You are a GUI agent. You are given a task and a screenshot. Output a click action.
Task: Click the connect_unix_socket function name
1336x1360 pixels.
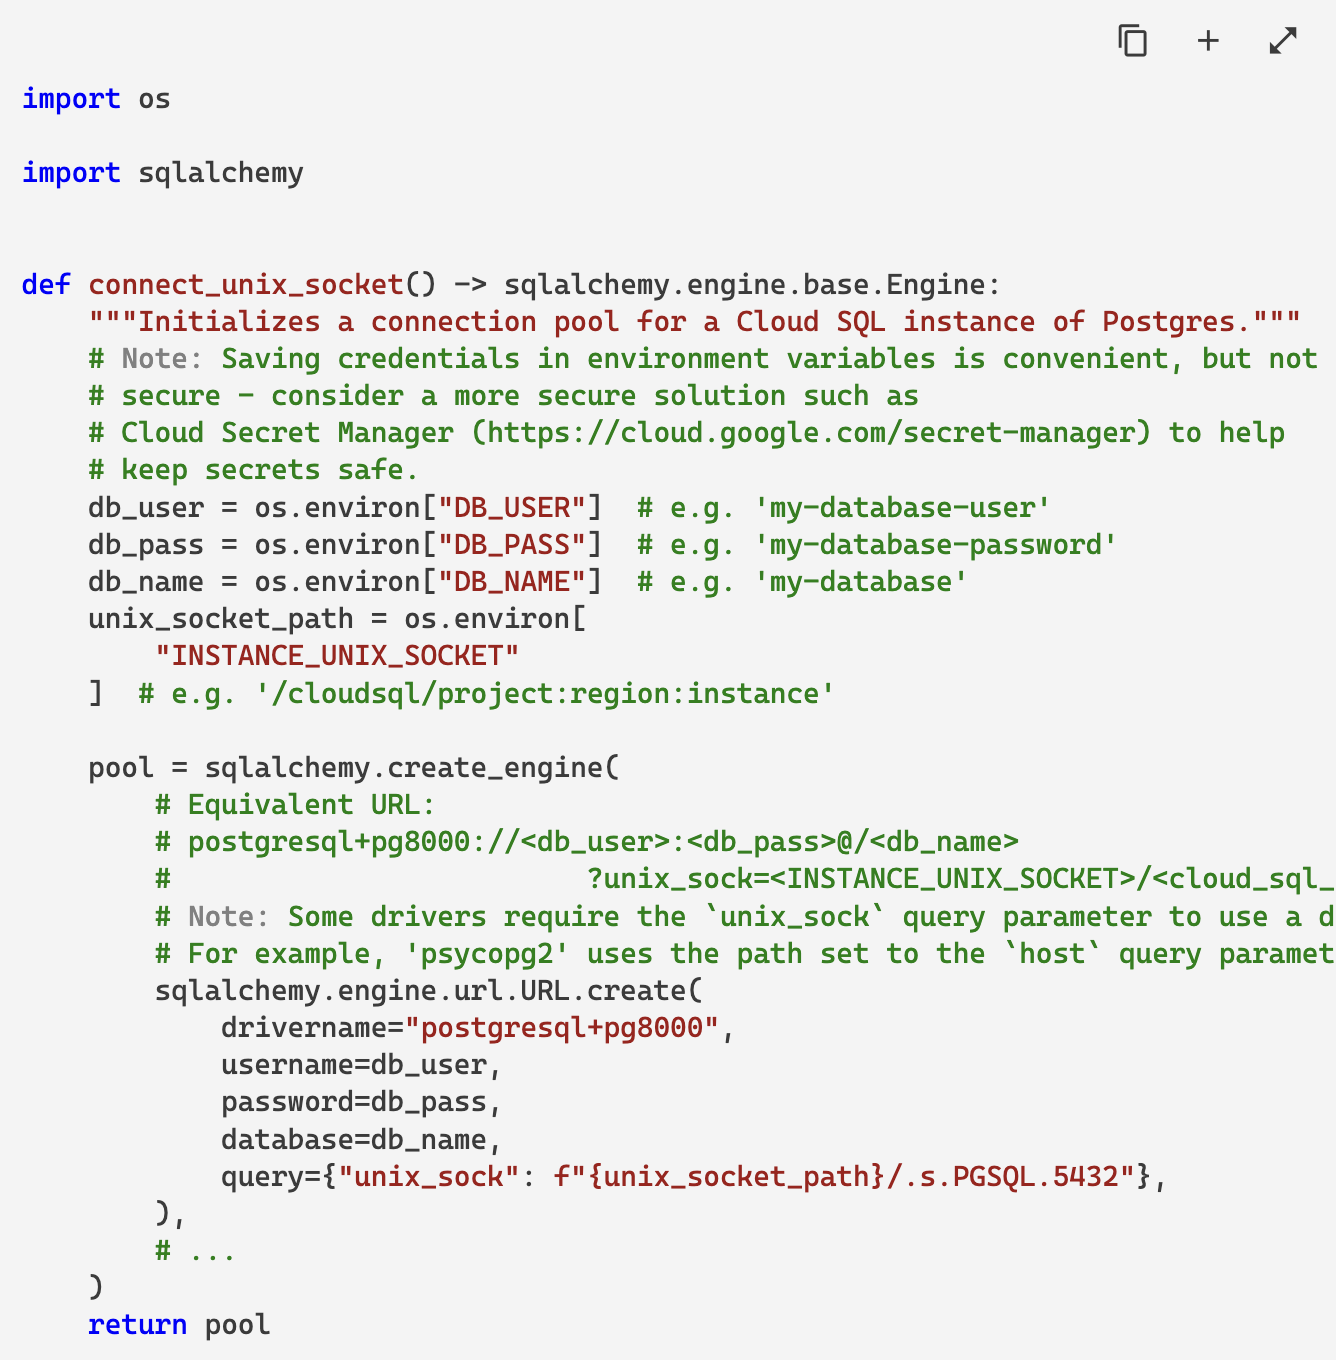coord(245,285)
